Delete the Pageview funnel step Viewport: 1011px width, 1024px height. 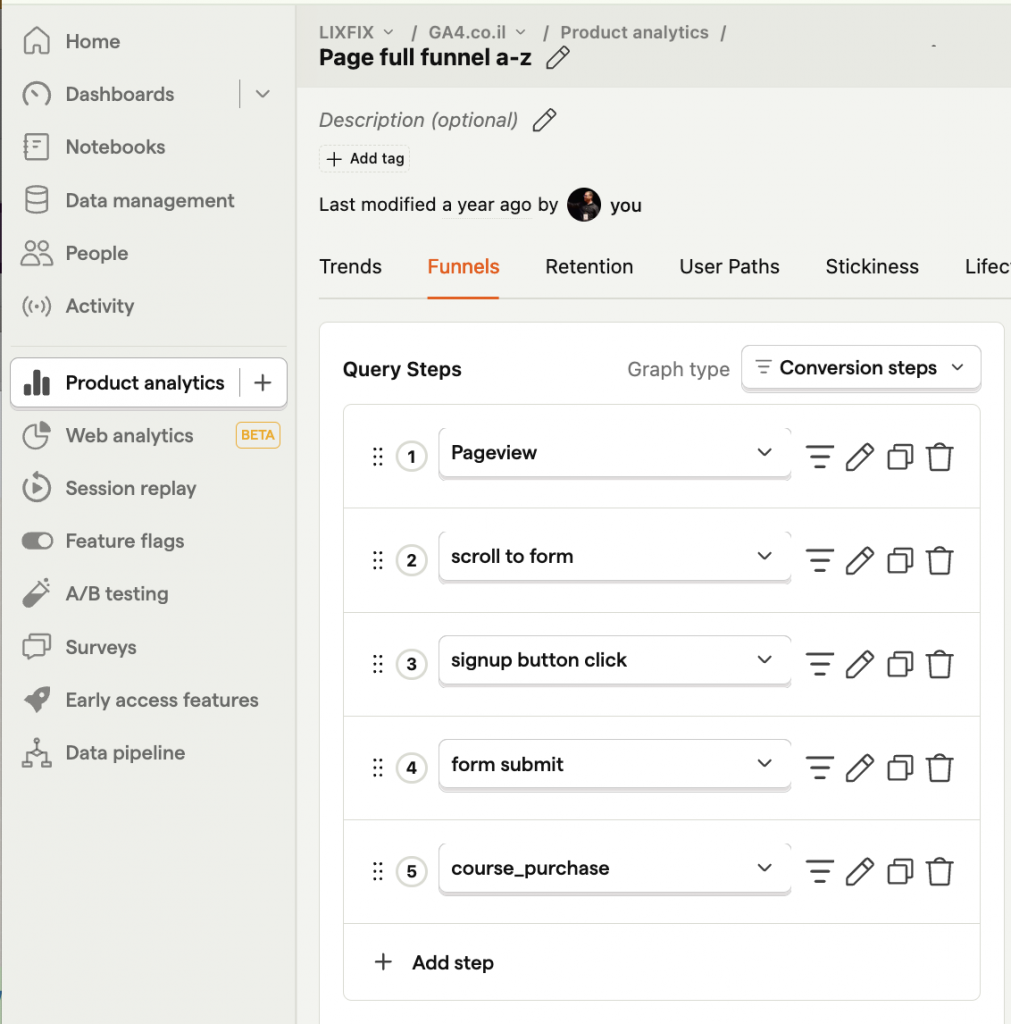940,456
